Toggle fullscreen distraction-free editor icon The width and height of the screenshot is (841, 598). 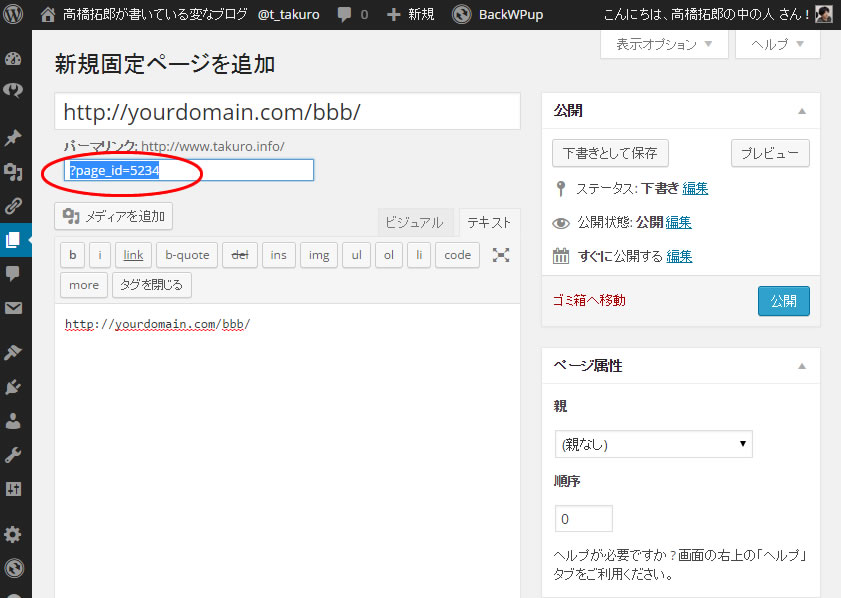coord(501,255)
